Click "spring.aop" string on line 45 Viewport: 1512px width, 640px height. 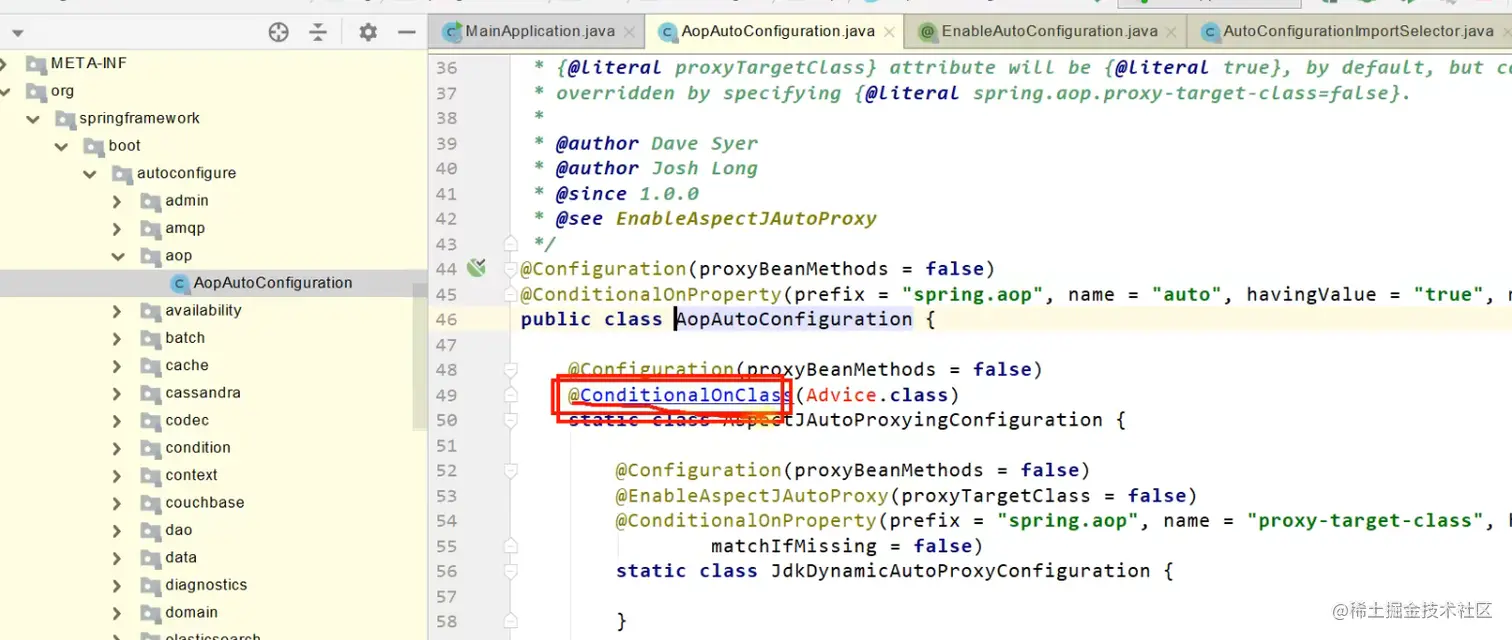click(975, 295)
